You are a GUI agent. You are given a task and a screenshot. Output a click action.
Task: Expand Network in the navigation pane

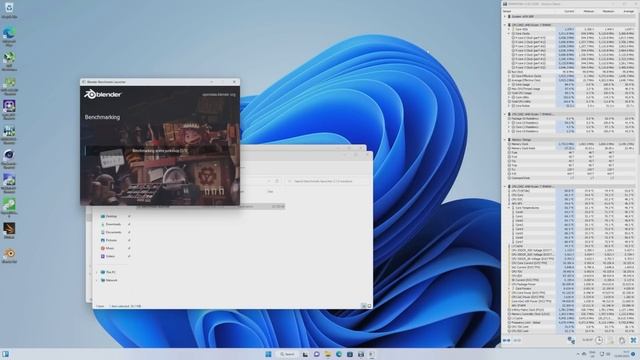pyautogui.click(x=97, y=280)
